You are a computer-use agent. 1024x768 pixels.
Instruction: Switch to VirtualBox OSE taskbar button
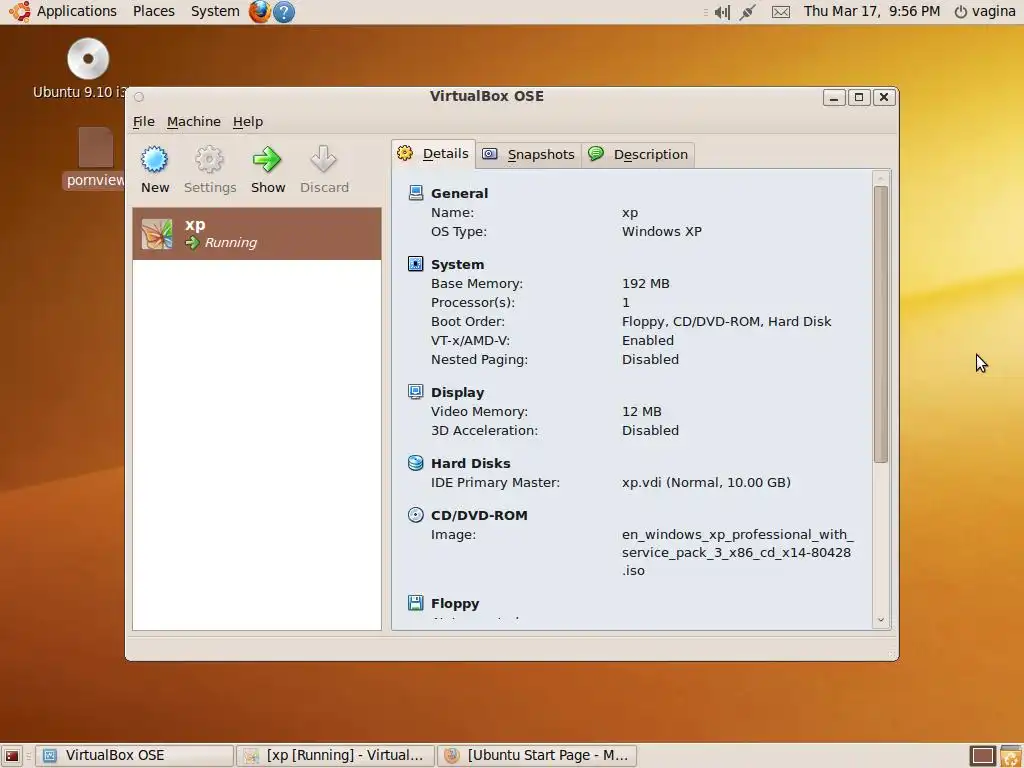tap(135, 756)
